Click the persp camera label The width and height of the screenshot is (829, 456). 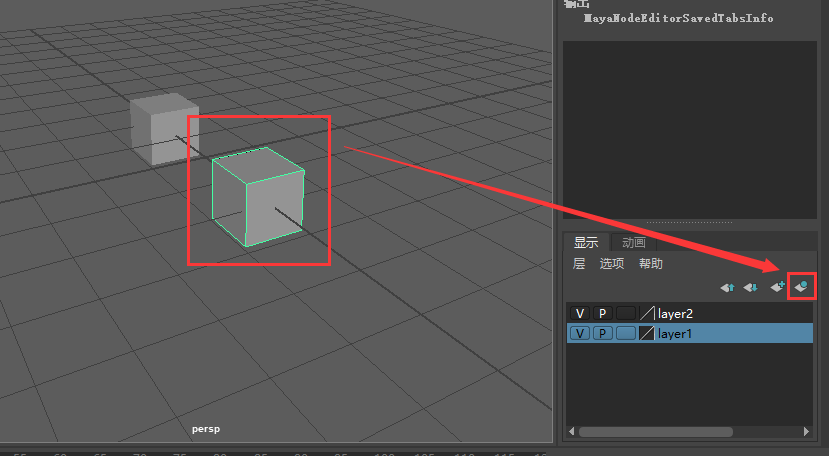point(206,429)
